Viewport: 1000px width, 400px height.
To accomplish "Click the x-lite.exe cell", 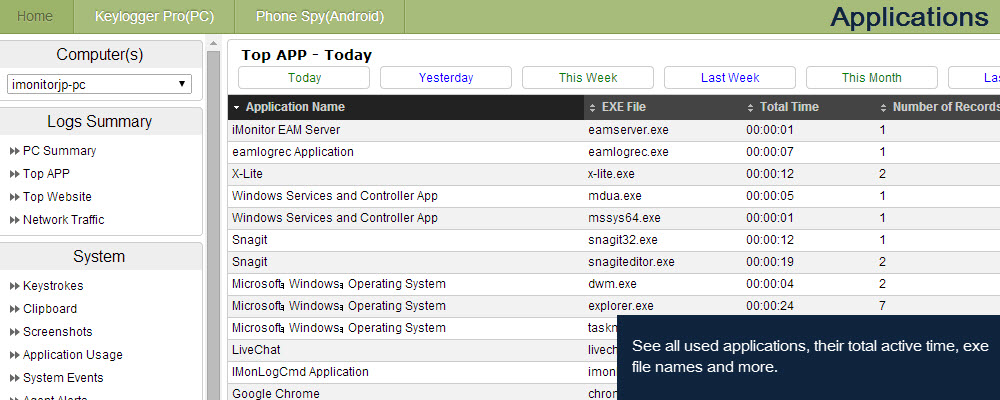I will (x=611, y=174).
